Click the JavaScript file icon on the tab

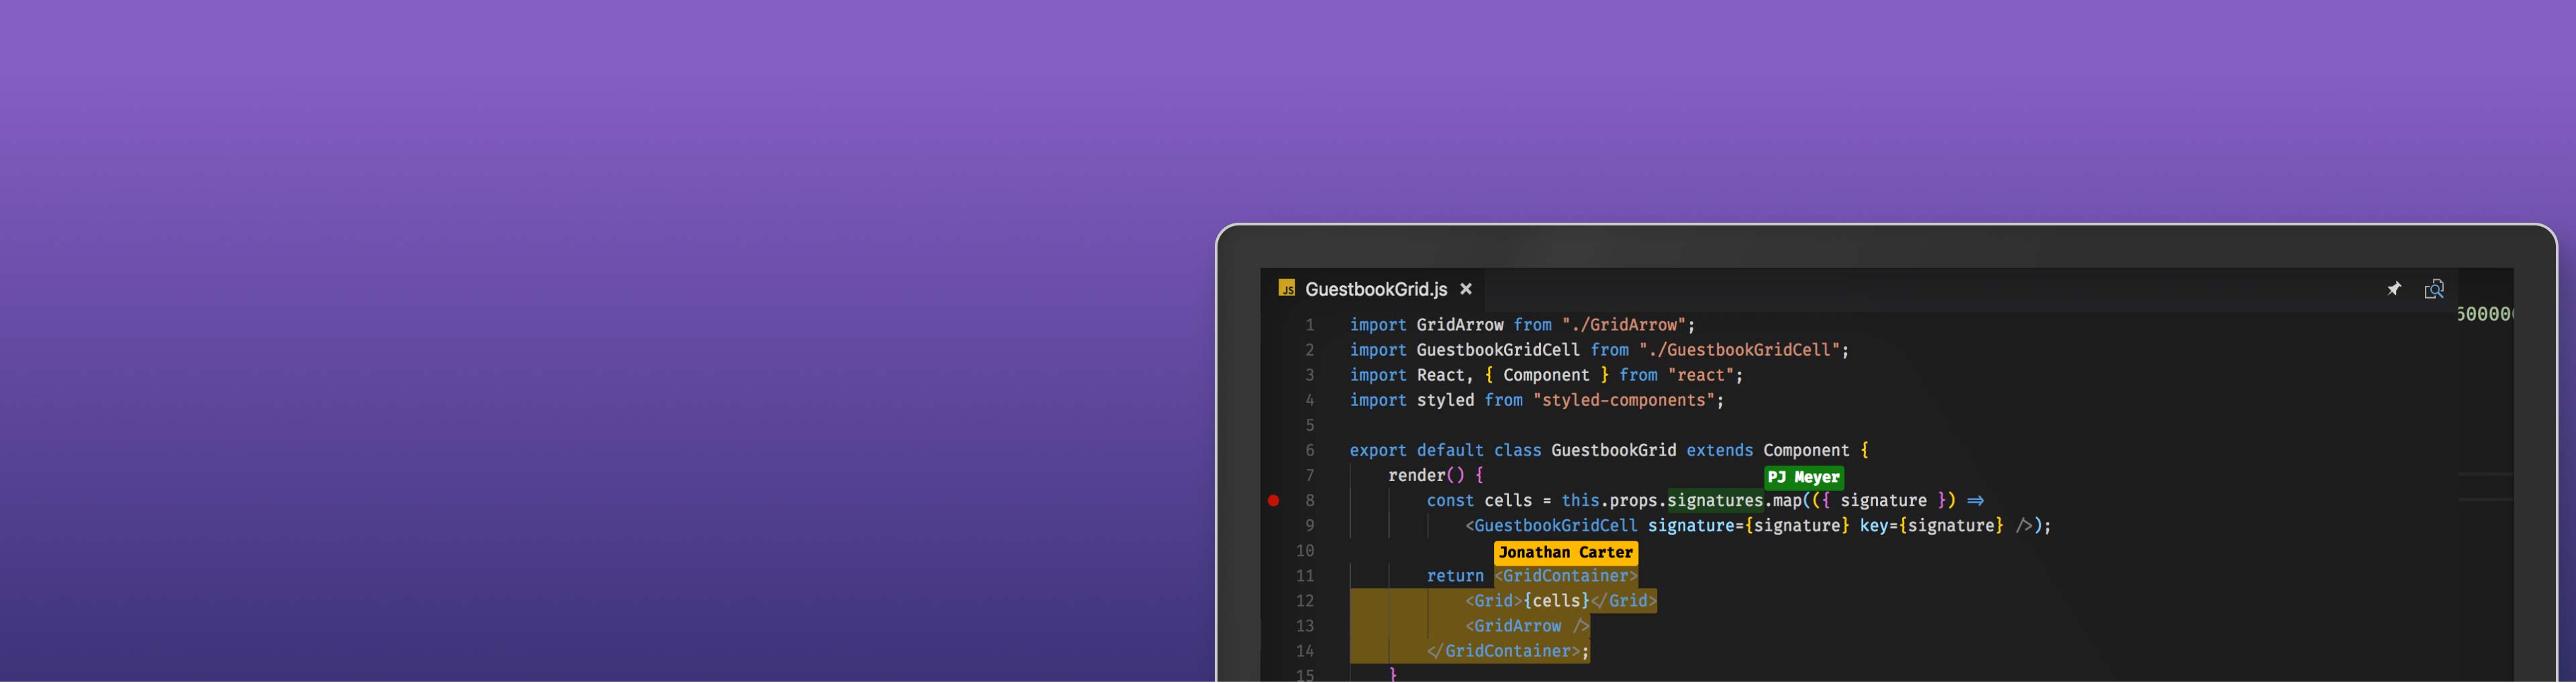[x=1288, y=289]
